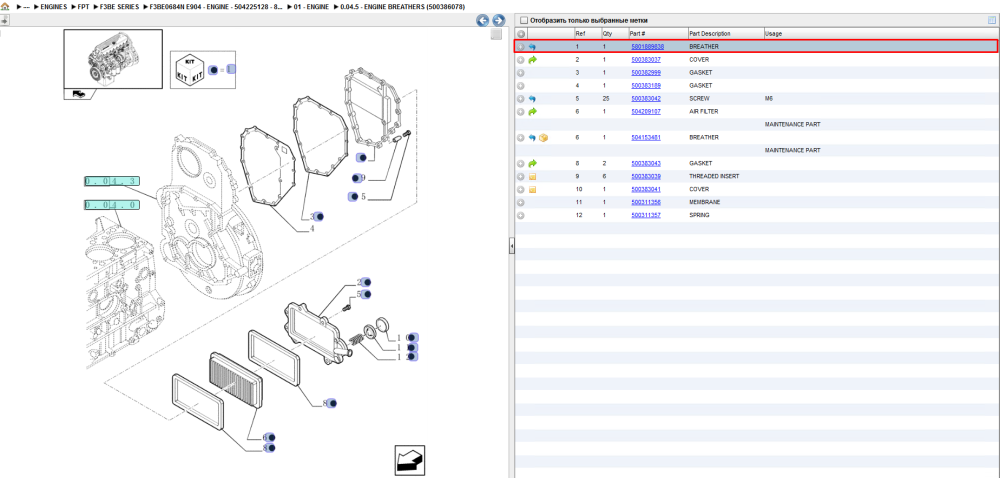Open the engine overview thumbnail
The image size is (1000, 478).
(x=113, y=59)
